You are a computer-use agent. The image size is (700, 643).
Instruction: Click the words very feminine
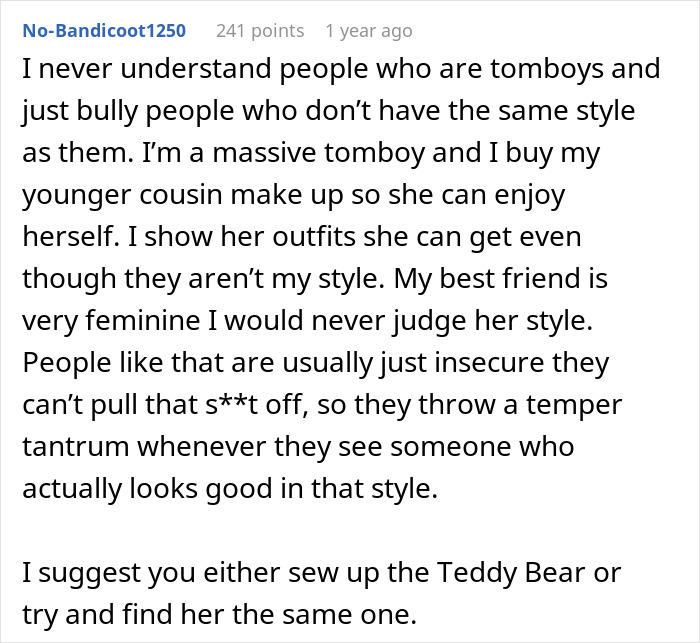[111, 321]
